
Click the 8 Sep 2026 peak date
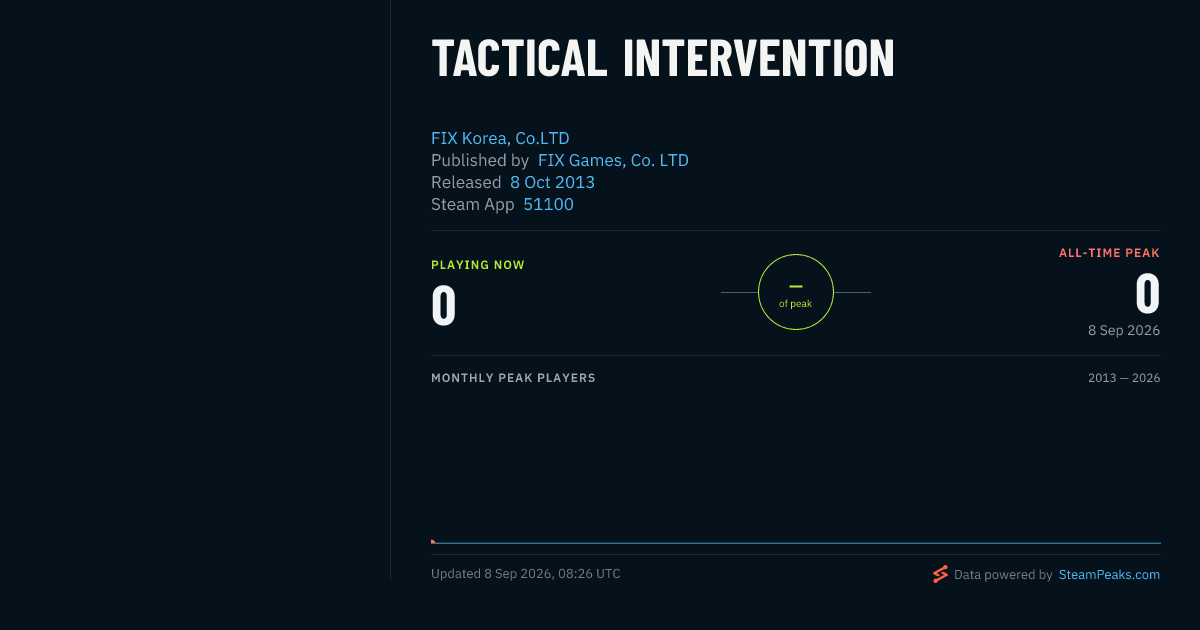tap(1124, 330)
